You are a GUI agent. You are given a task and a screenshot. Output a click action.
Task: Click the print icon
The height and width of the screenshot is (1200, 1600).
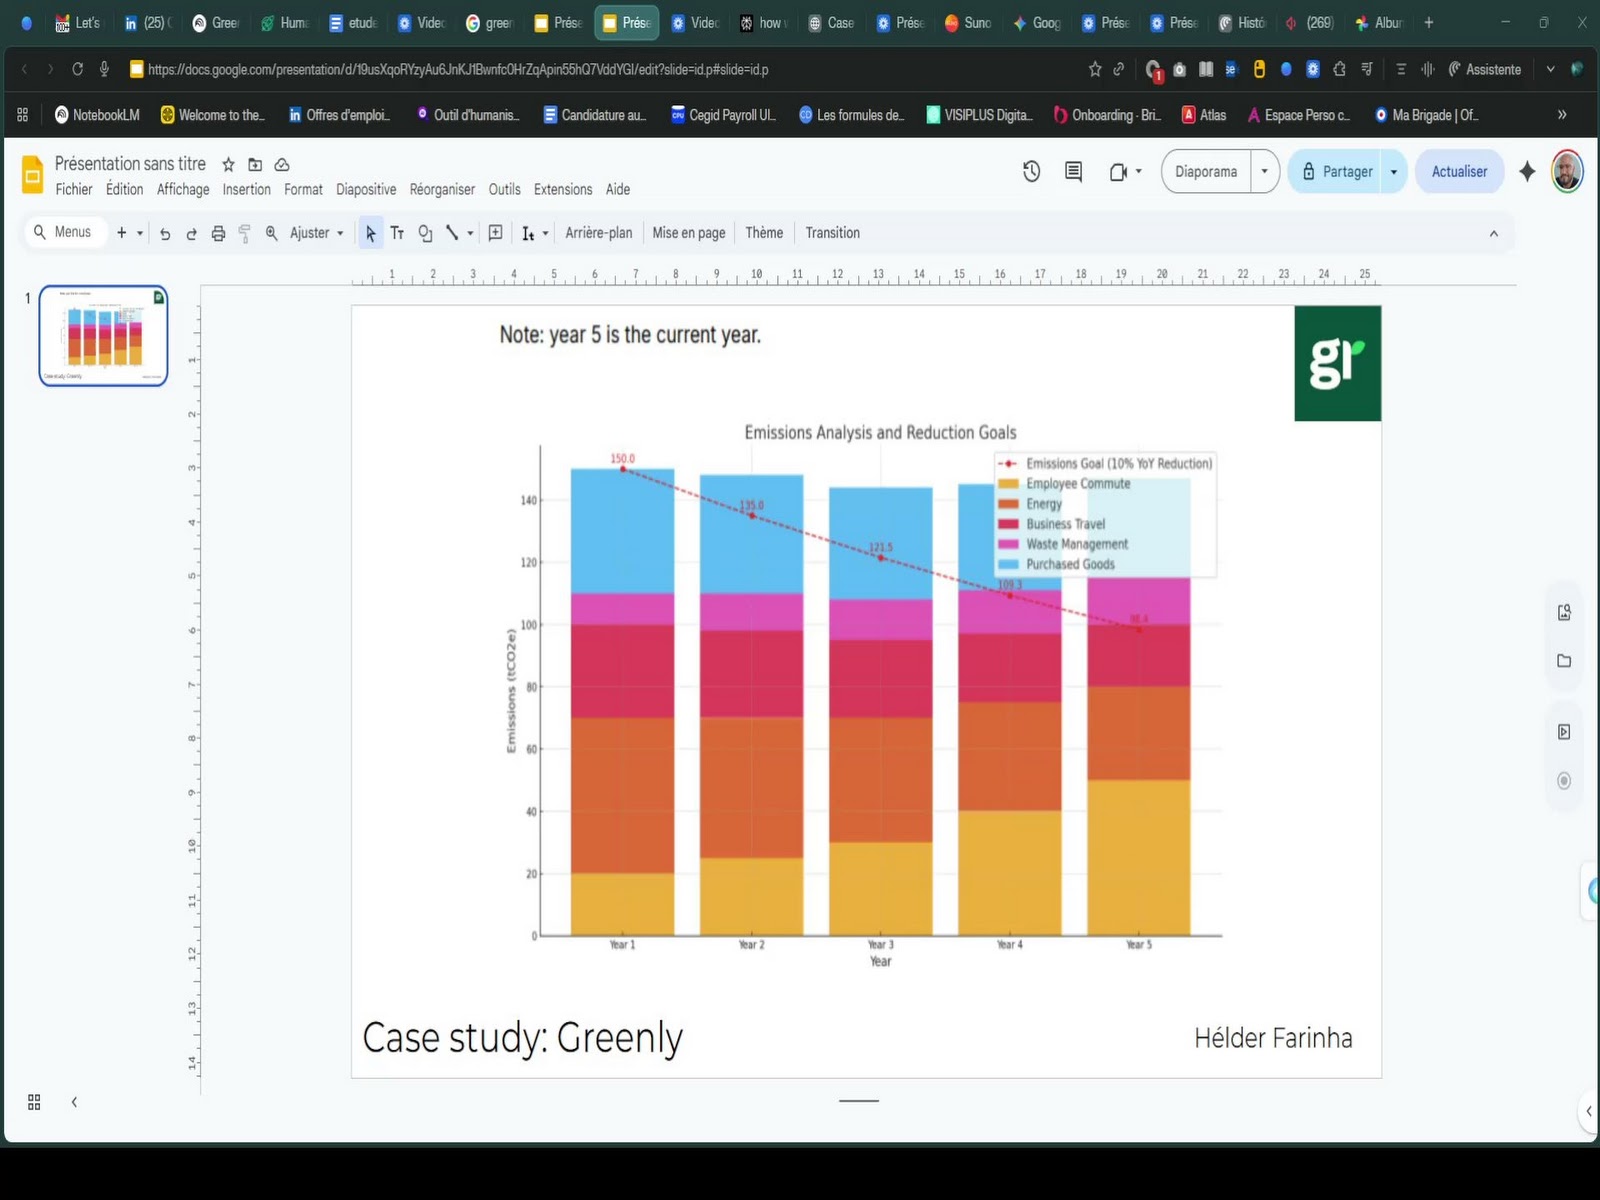tap(218, 233)
